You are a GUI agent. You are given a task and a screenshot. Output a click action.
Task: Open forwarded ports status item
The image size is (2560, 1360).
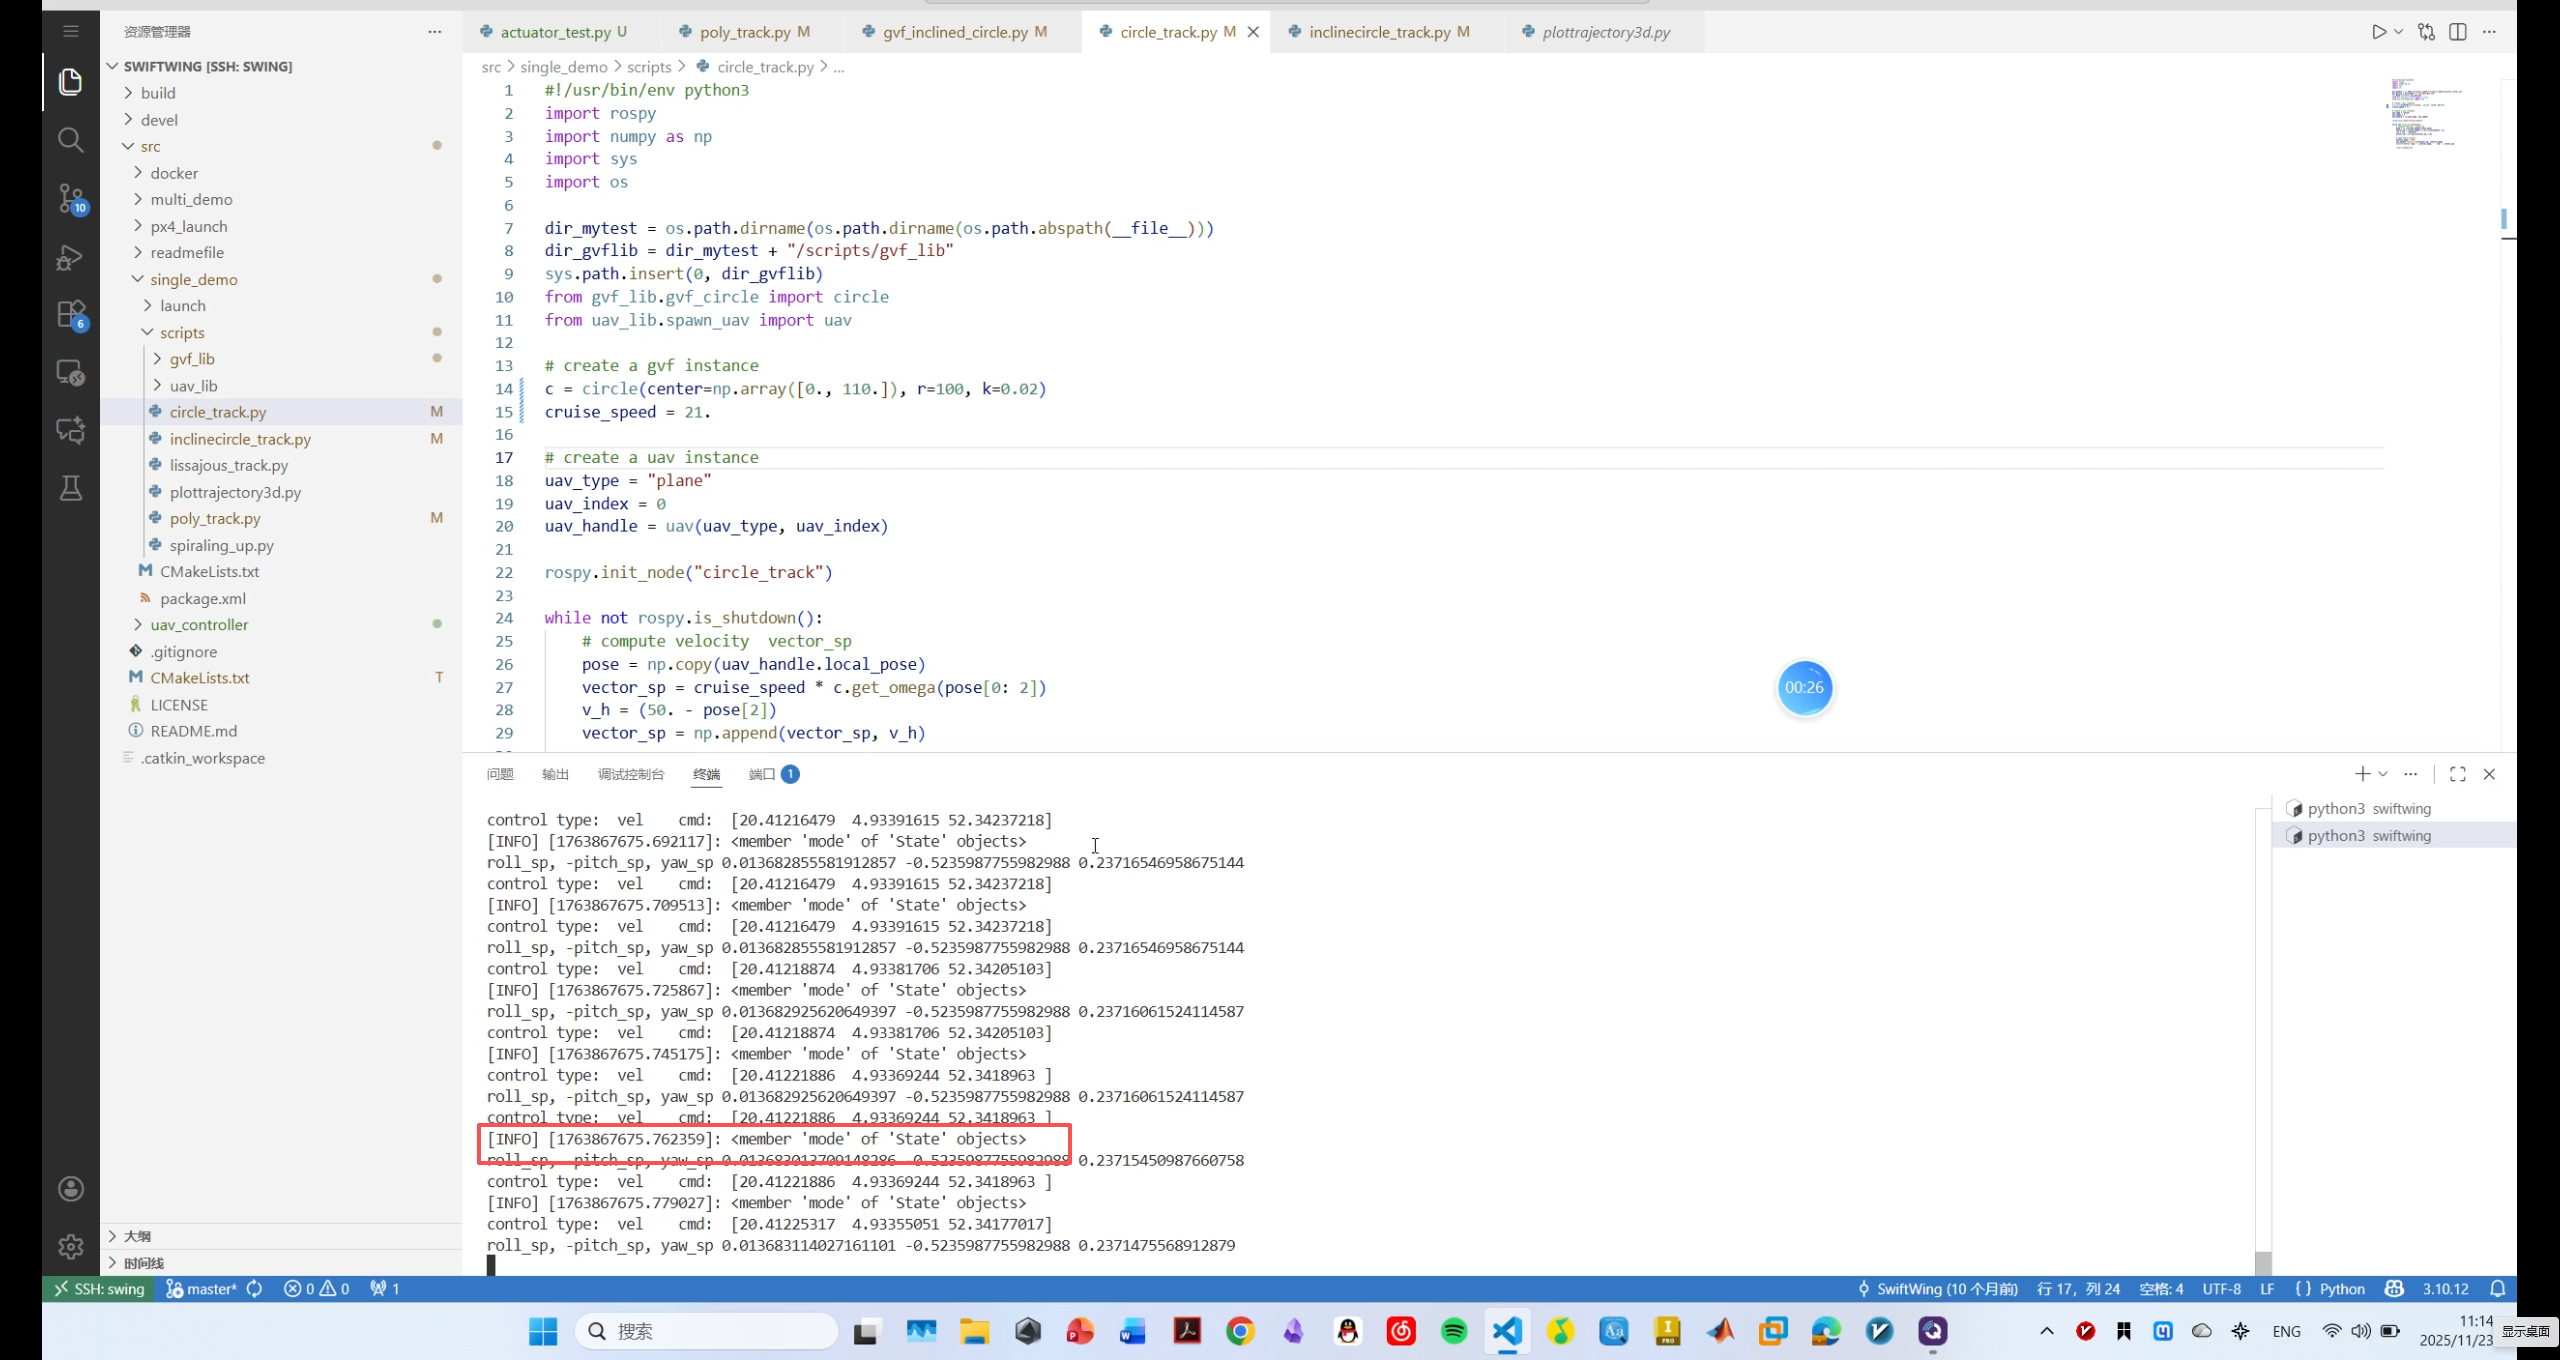coord(385,1289)
